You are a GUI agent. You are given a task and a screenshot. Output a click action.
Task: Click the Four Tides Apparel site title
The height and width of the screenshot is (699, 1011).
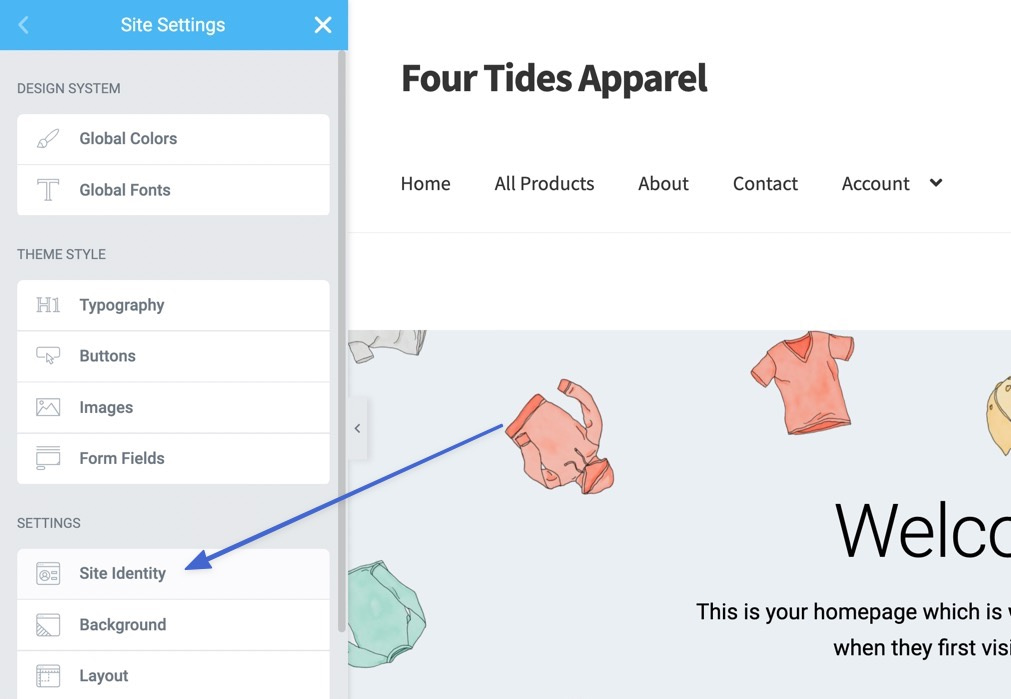click(555, 79)
